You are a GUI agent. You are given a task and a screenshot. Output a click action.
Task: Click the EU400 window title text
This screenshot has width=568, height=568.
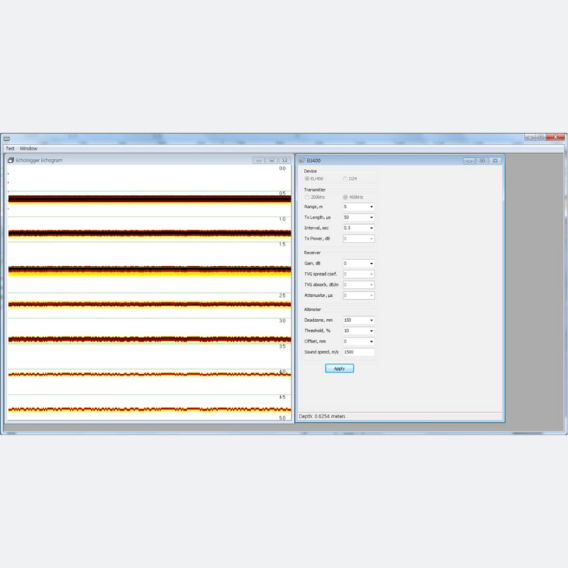click(313, 160)
